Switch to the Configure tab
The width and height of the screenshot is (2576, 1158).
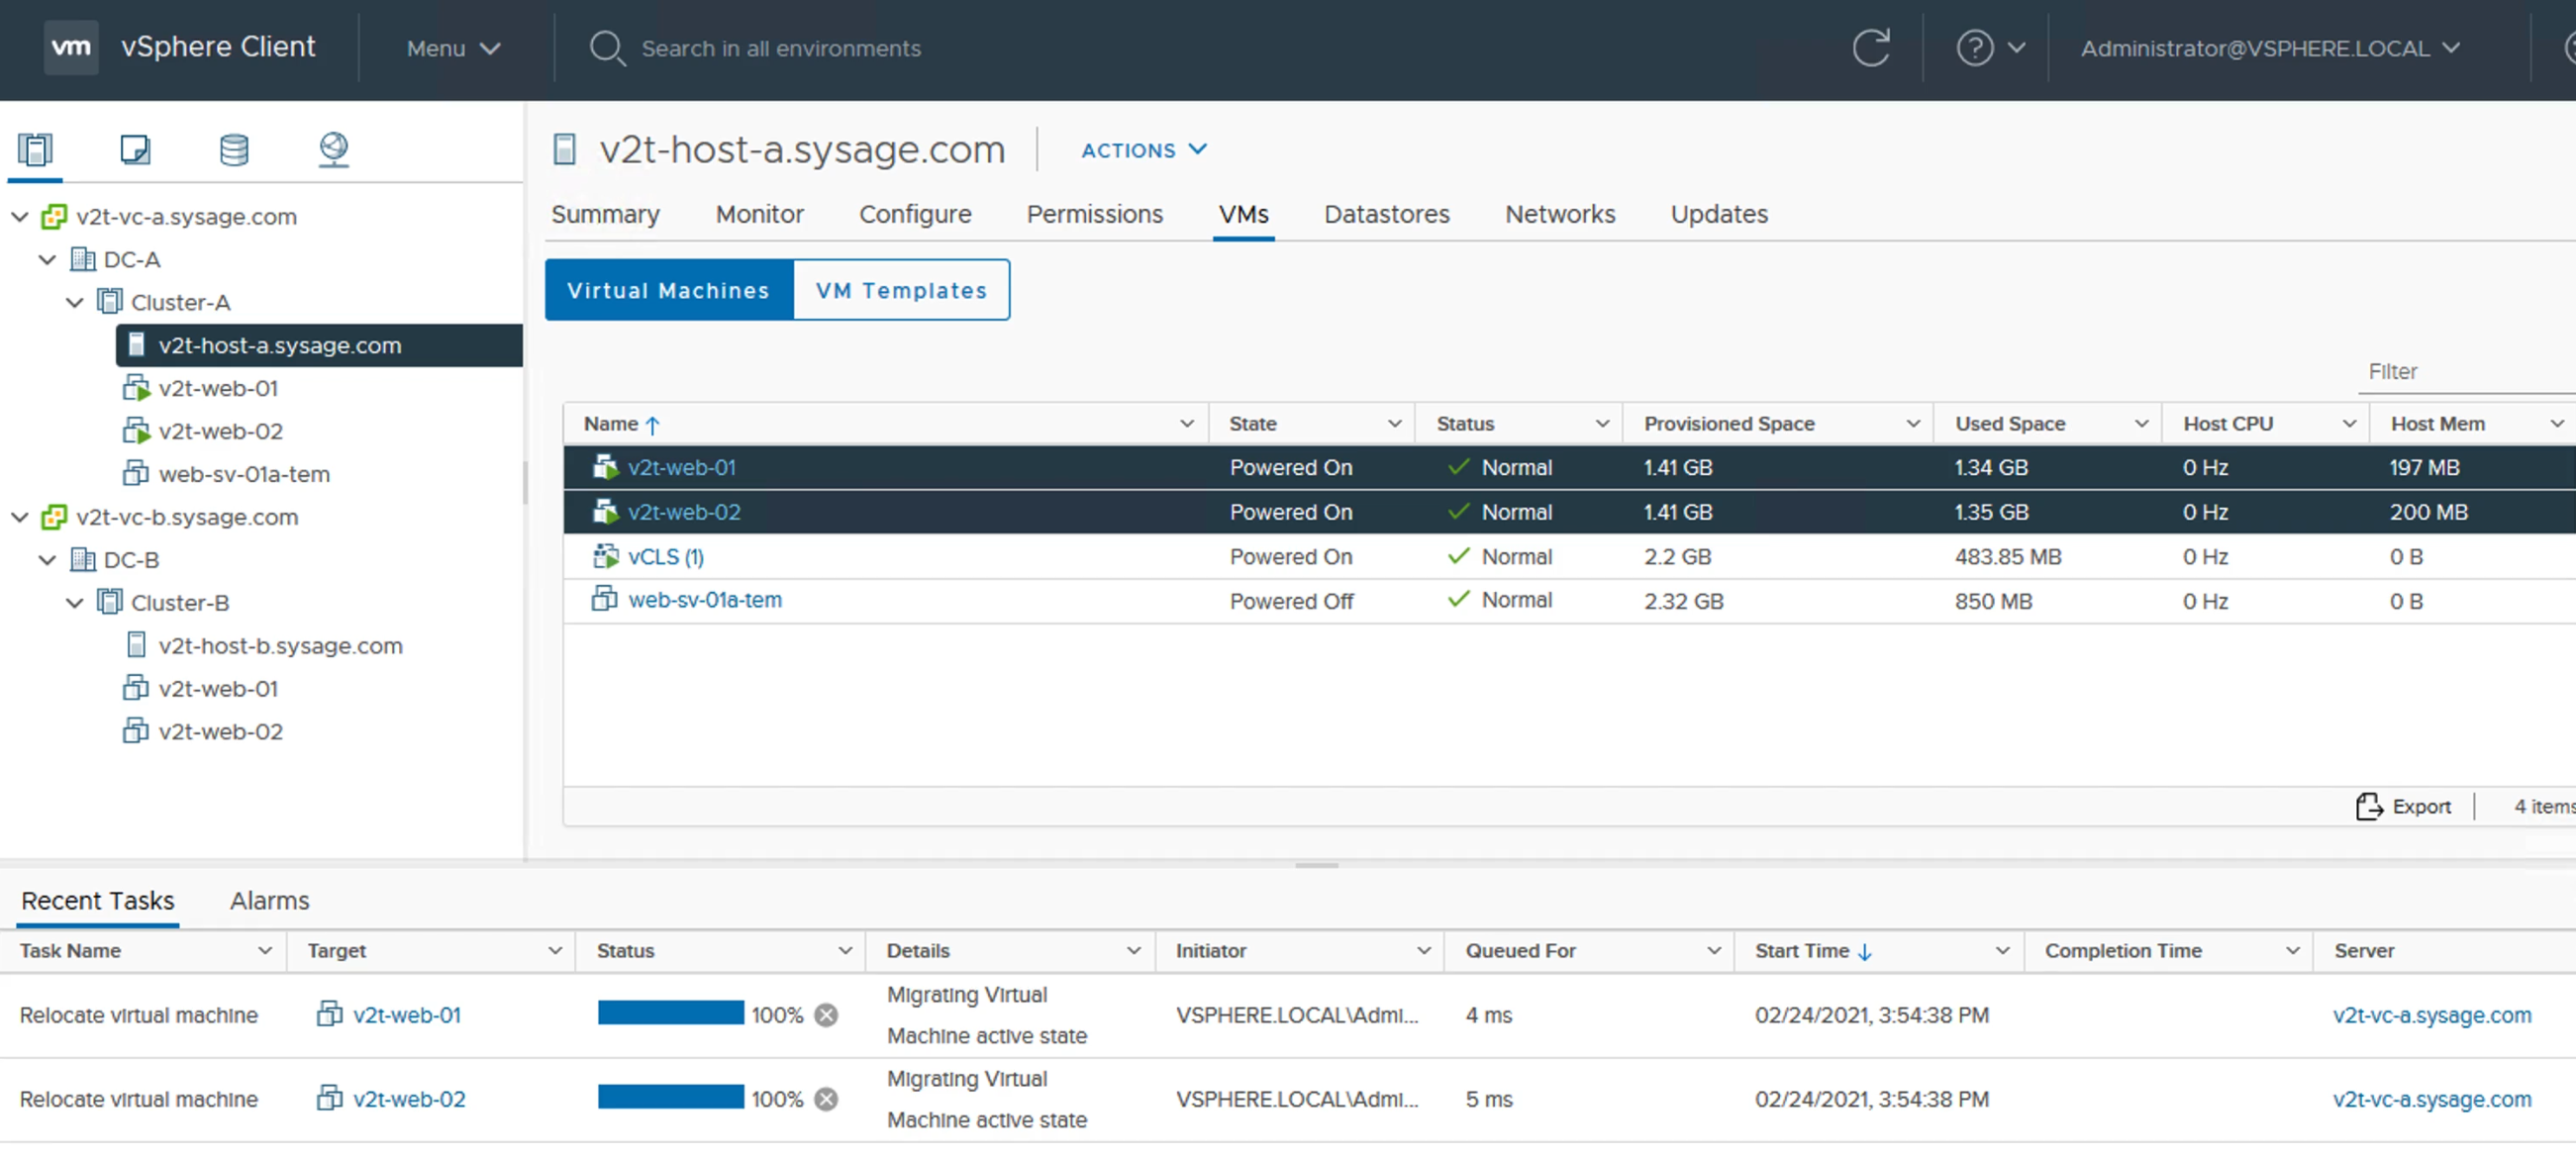point(915,214)
